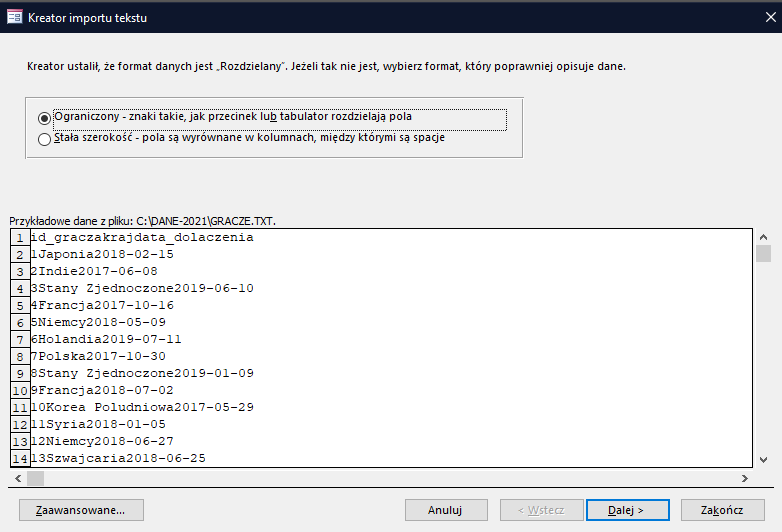Click the vertical scrollbar up arrow
The height and width of the screenshot is (532, 782).
[763, 237]
